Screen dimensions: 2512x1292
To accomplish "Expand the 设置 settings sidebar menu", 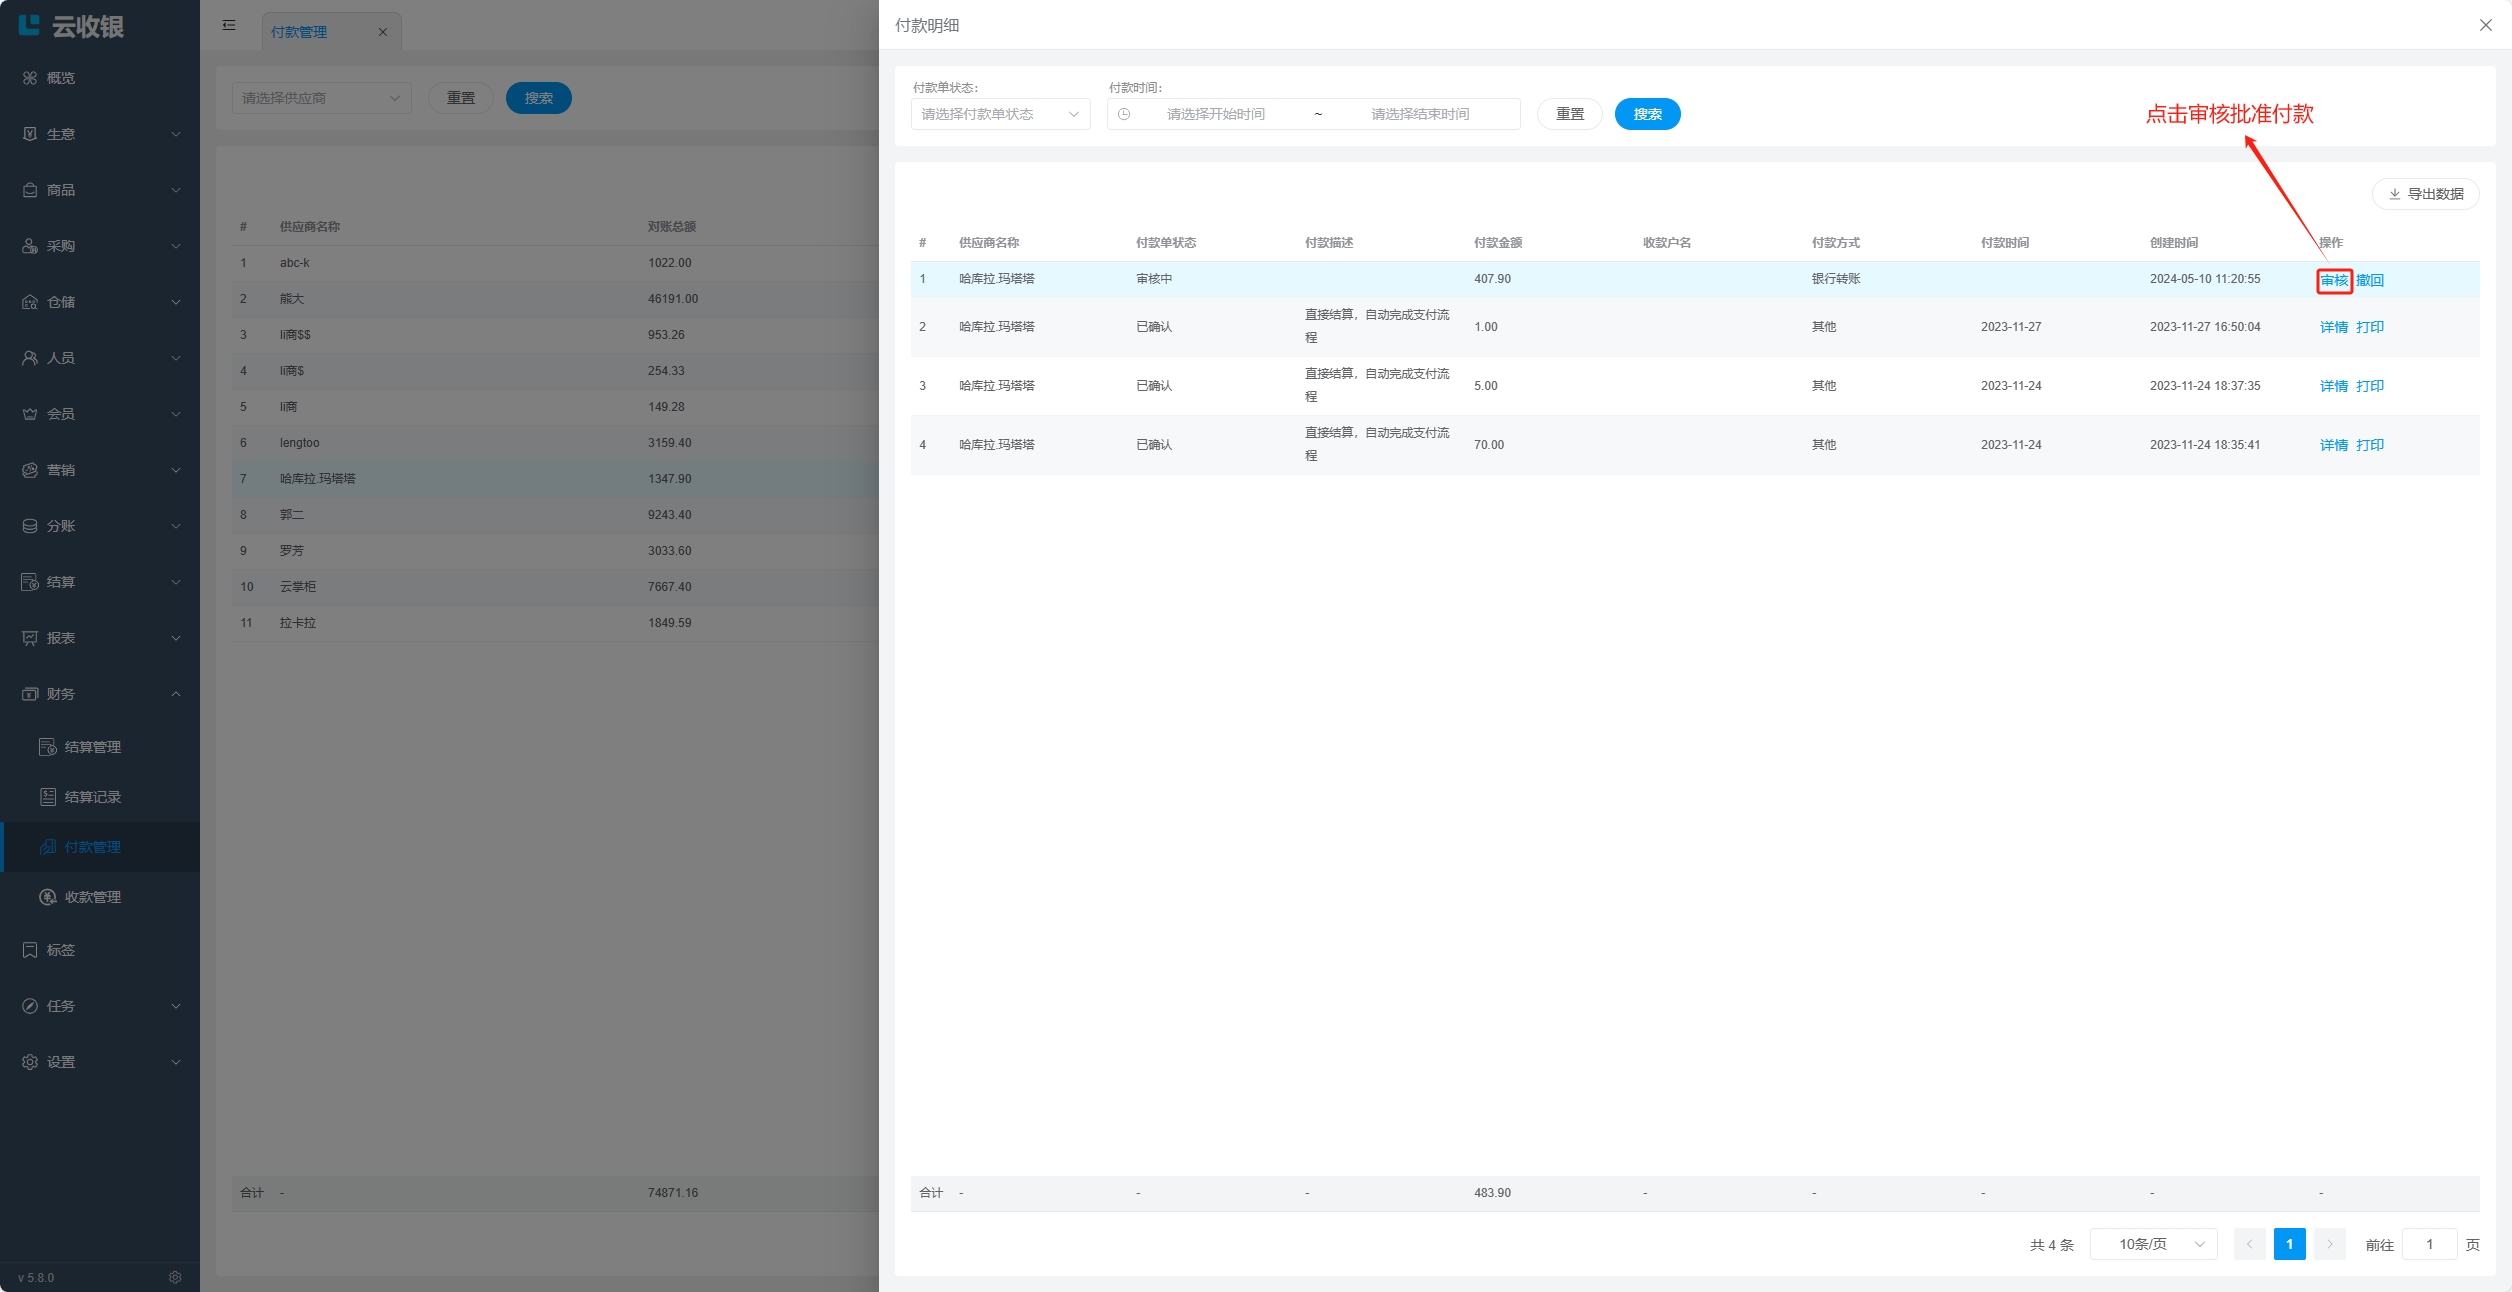I will pyautogui.click(x=100, y=1062).
